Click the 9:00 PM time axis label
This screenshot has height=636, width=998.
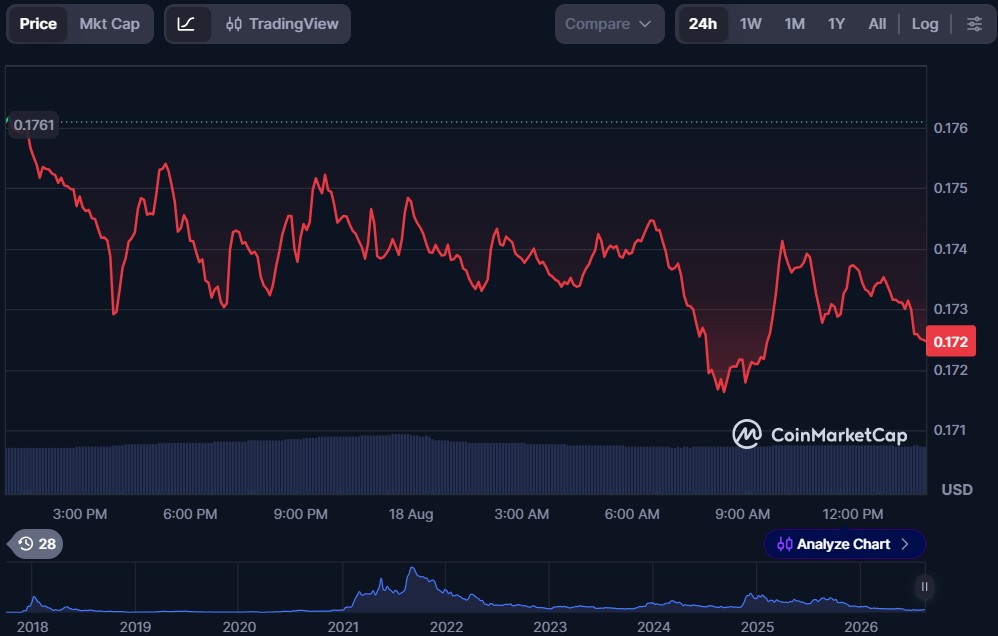click(300, 514)
